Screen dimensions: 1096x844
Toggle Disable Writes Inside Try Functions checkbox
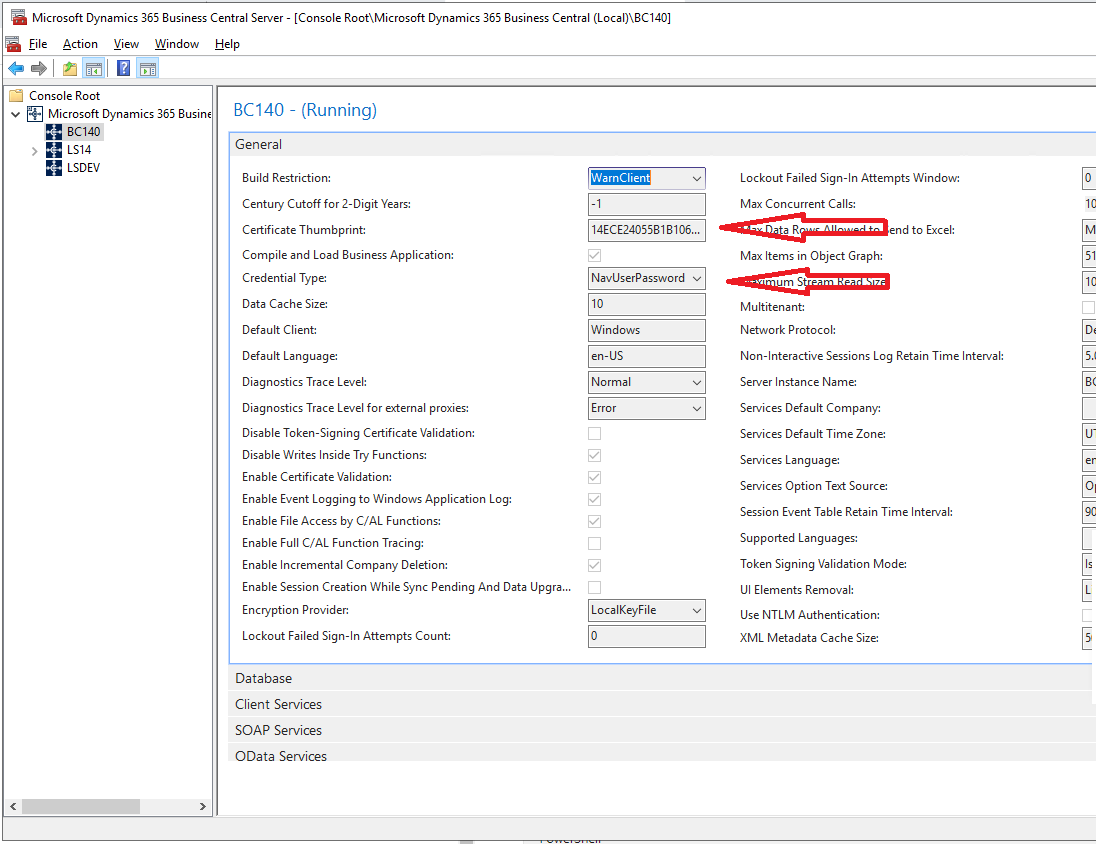click(595, 456)
